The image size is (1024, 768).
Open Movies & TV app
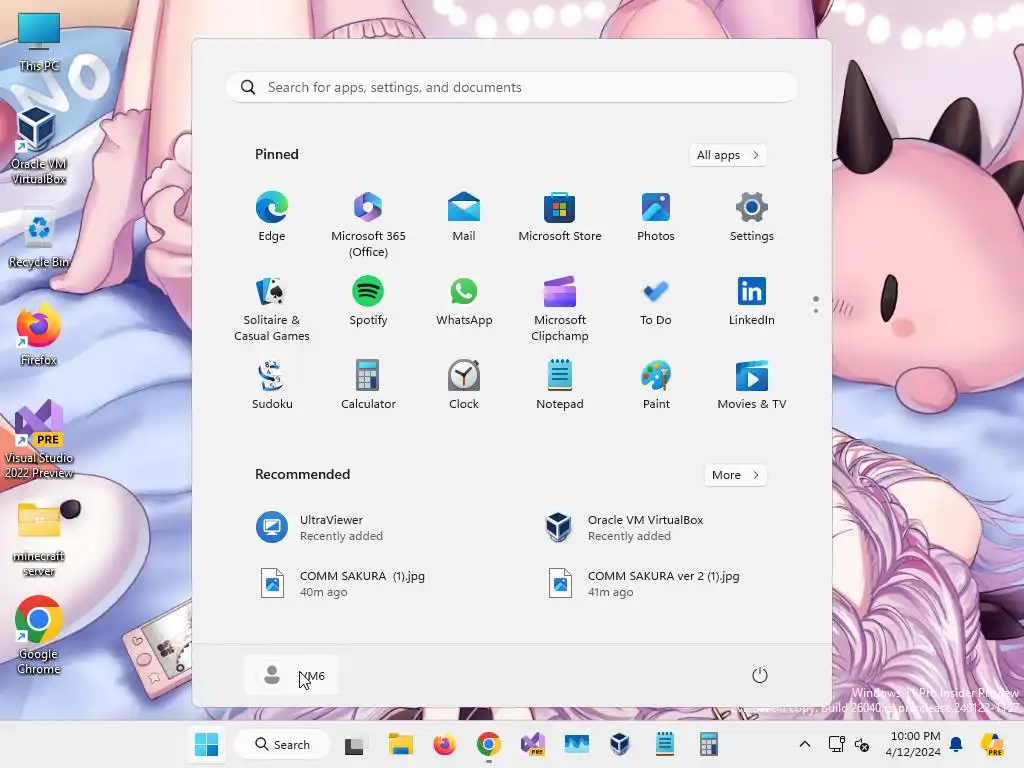[x=752, y=386]
